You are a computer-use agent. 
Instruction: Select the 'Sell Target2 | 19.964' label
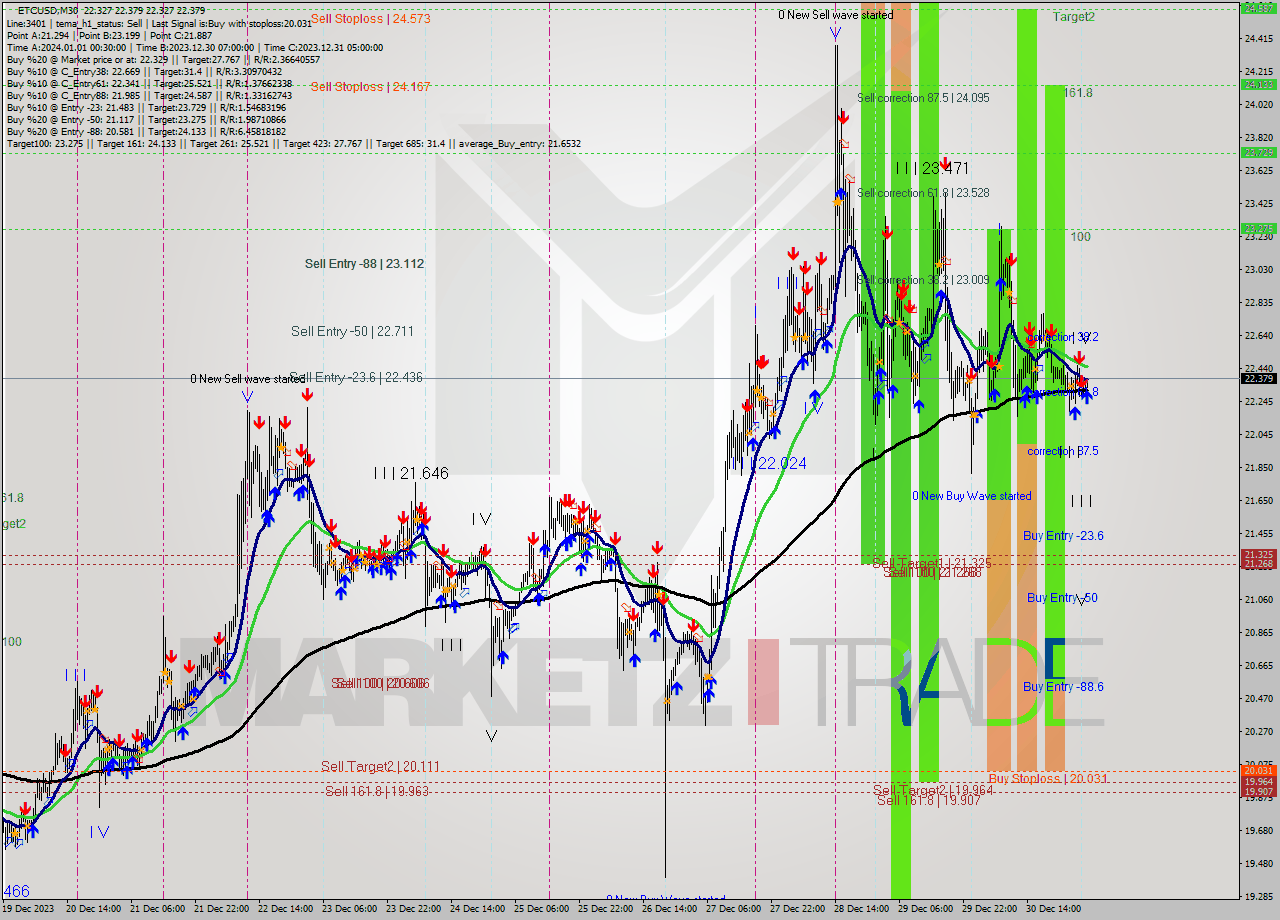(x=933, y=790)
